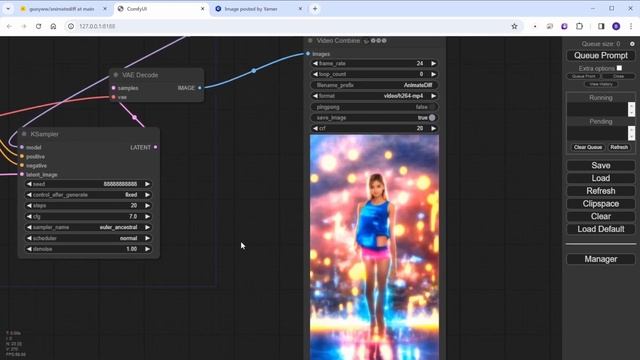Collapse the Video Combine node via its dot
Image resolution: width=640 pixels, height=360 pixels.
point(310,40)
